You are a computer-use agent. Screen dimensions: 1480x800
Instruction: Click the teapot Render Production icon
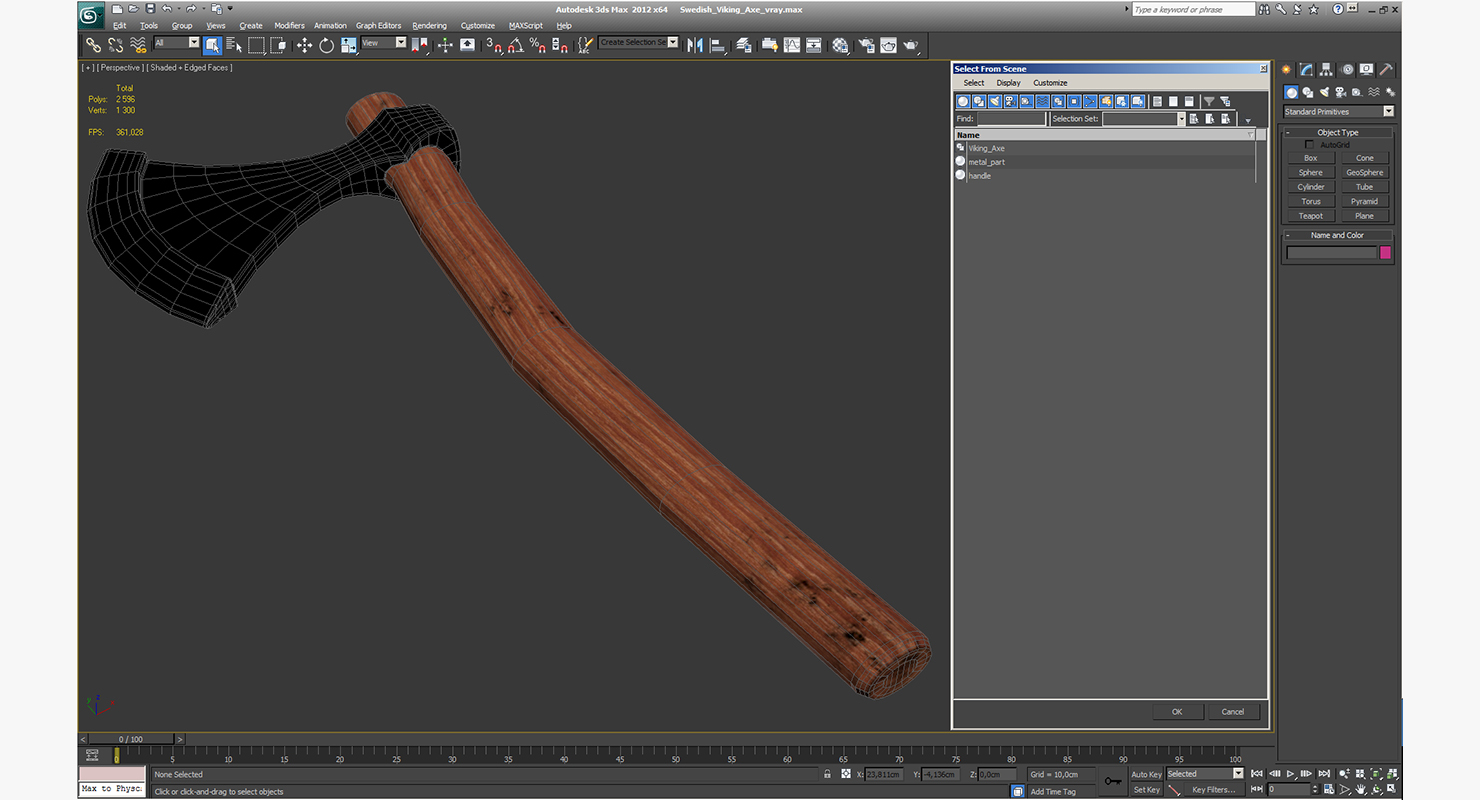(911, 45)
